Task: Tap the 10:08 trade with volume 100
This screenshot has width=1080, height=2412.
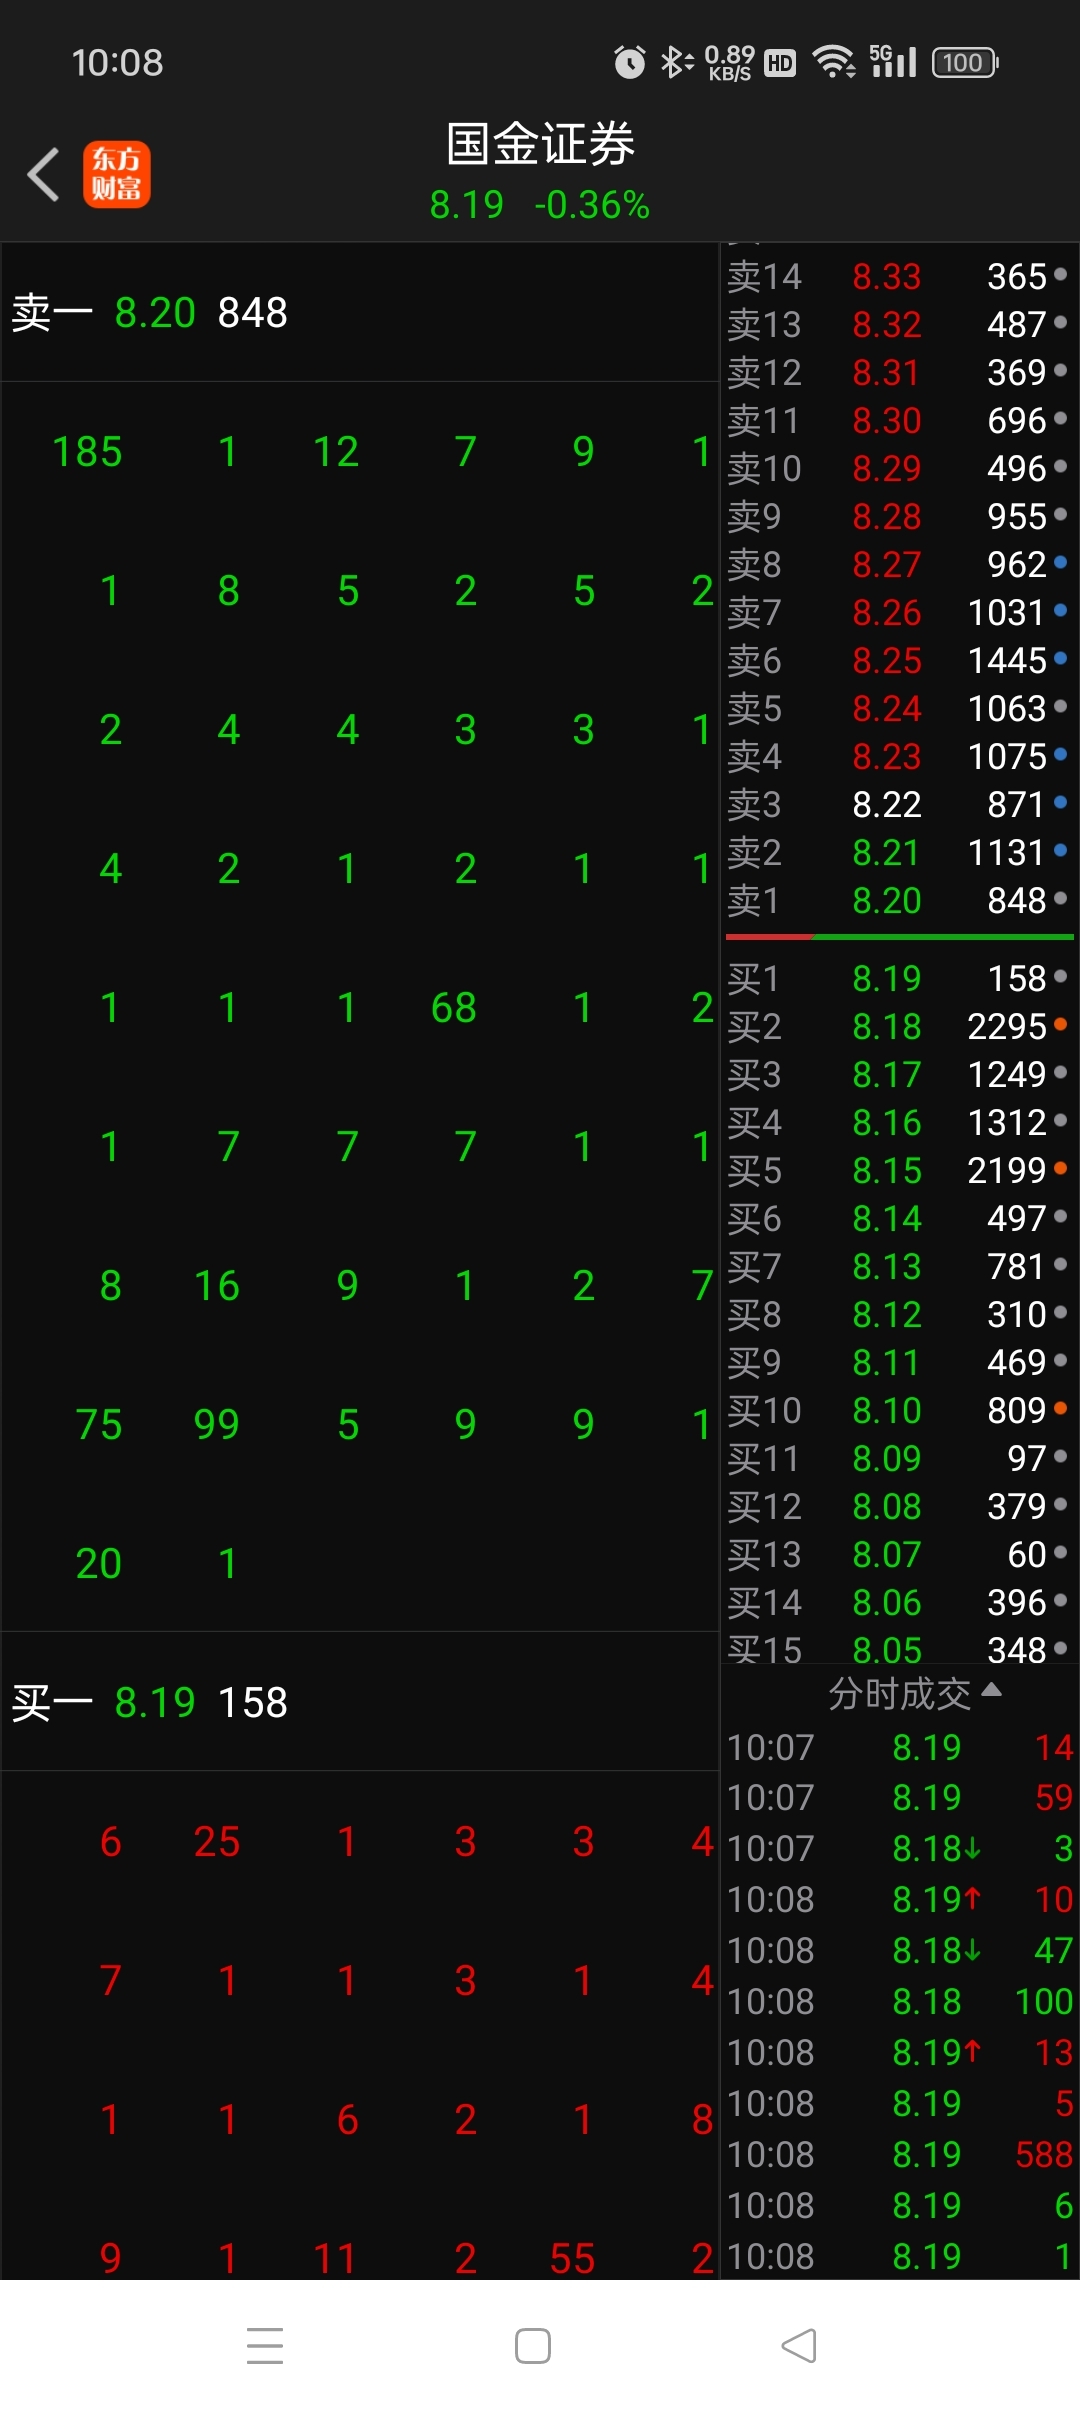Action: pyautogui.click(x=899, y=2001)
